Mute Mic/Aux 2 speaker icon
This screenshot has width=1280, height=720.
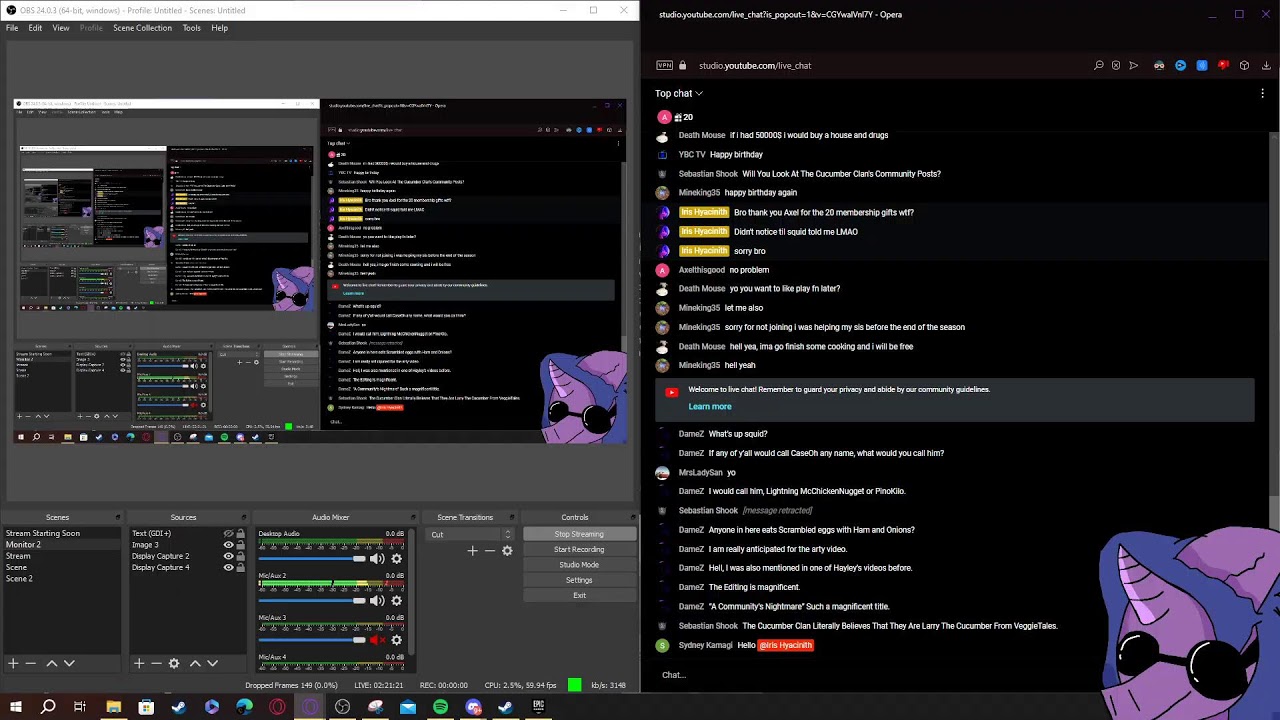click(377, 600)
